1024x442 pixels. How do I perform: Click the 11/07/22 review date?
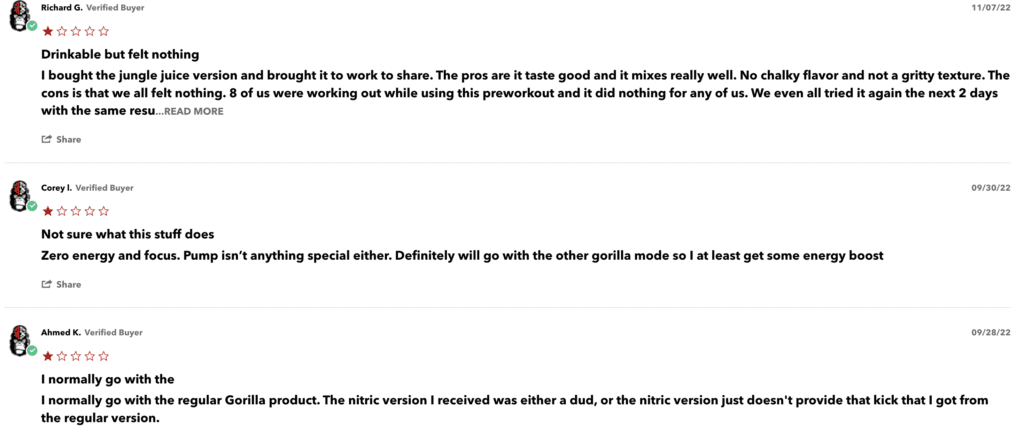tap(991, 8)
